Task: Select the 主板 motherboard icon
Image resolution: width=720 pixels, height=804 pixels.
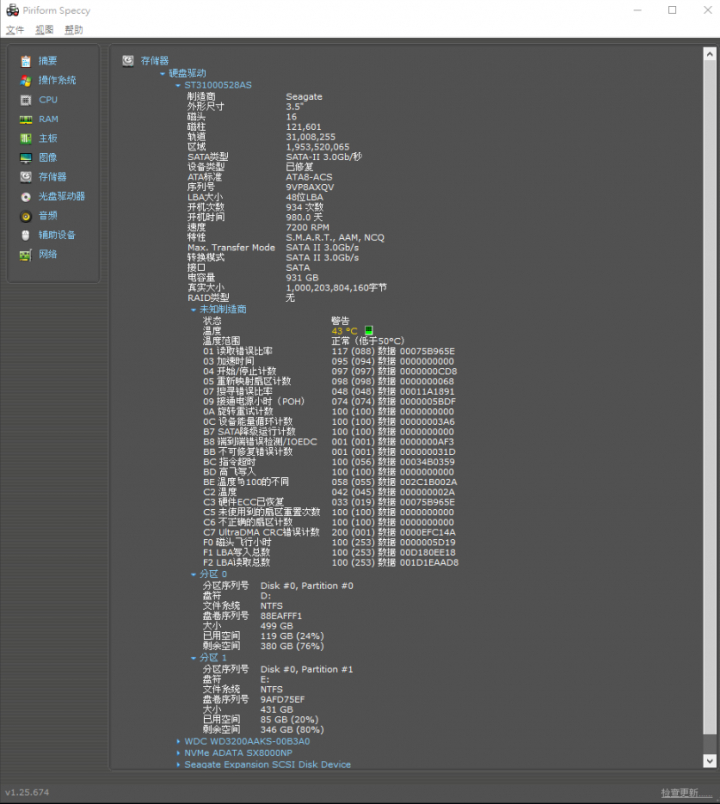Action: coord(26,138)
